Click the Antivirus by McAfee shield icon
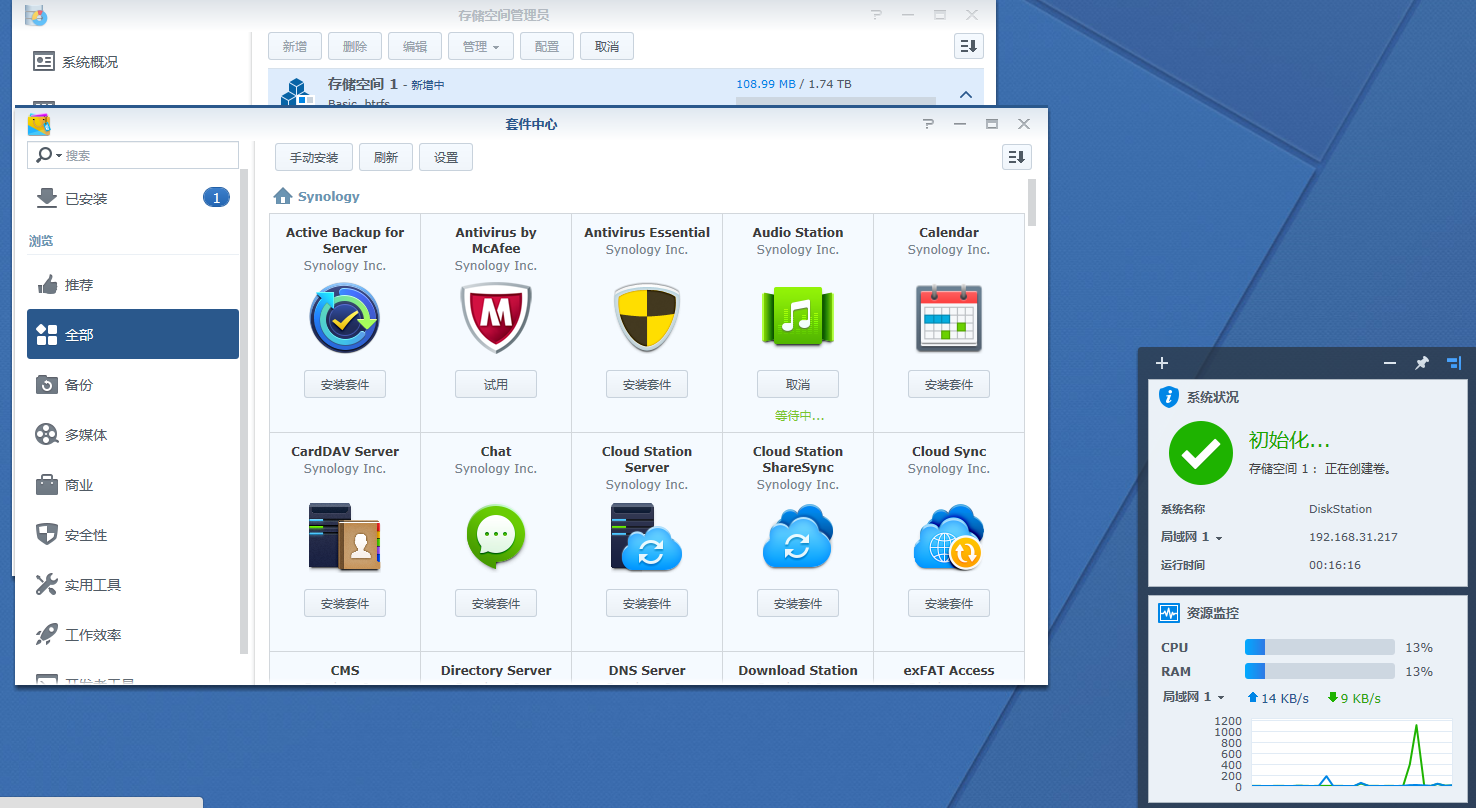 pos(495,317)
